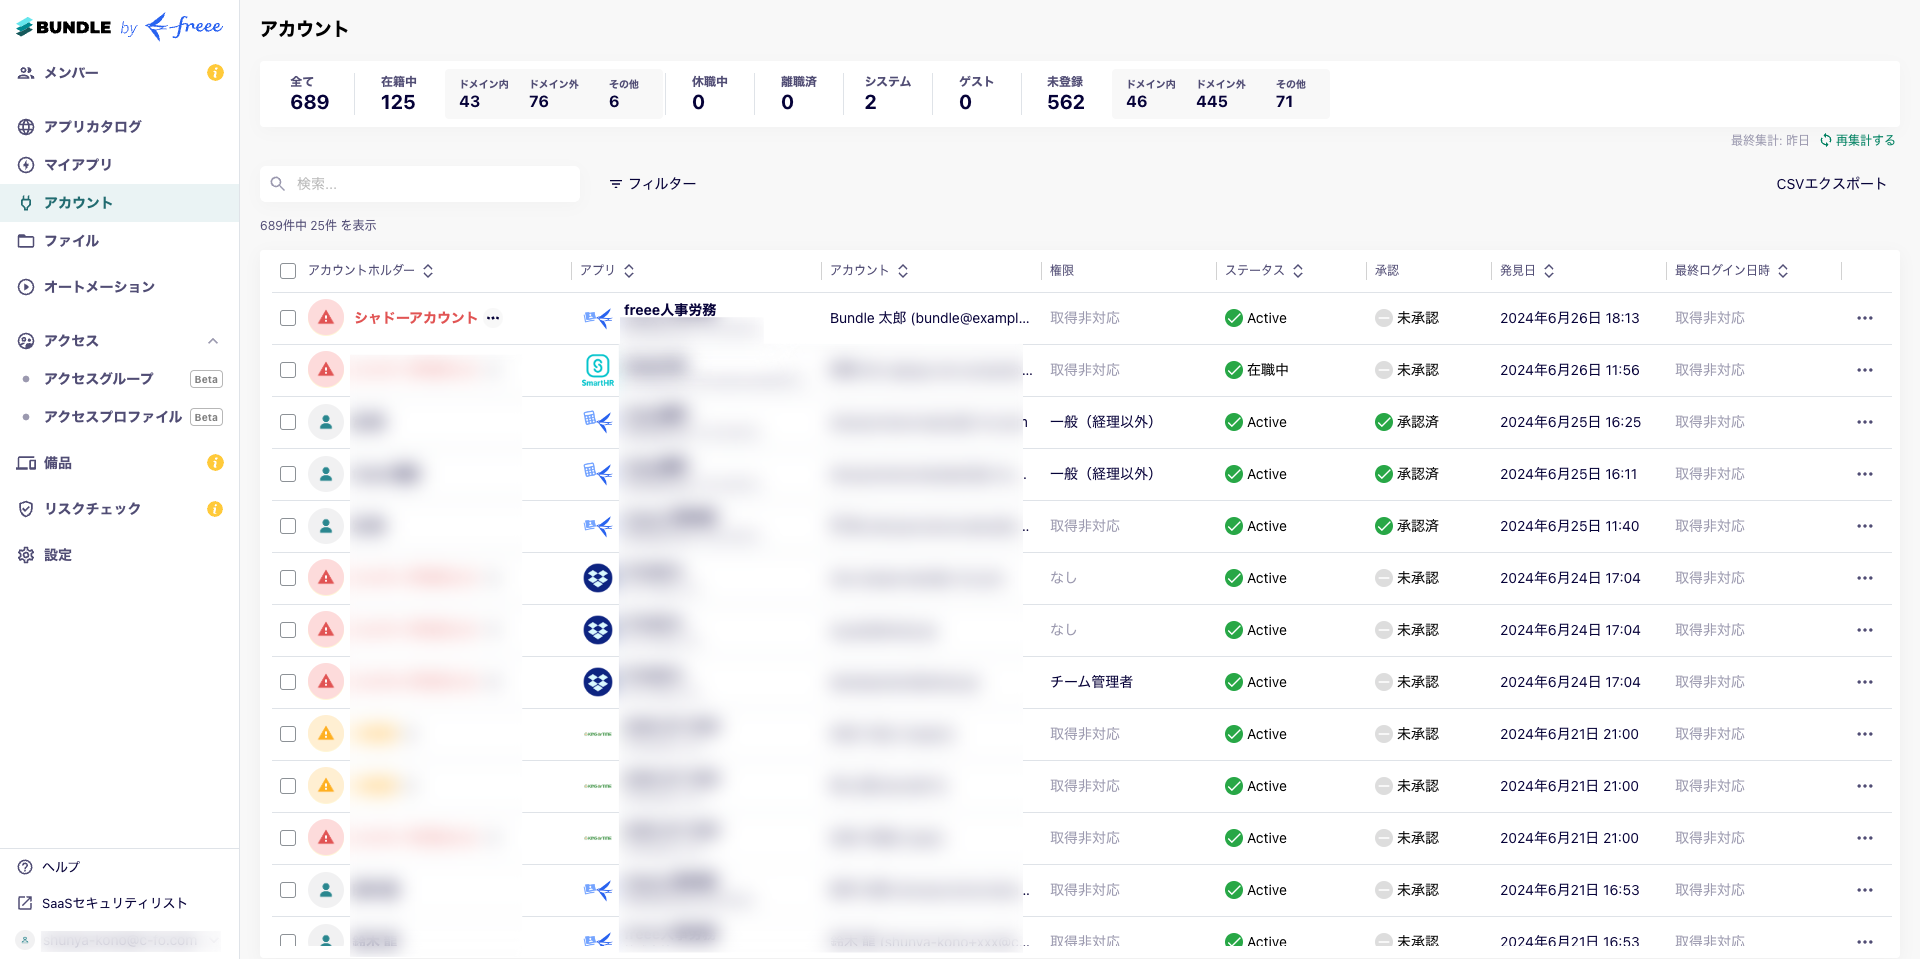The width and height of the screenshot is (1920, 959).
Task: Click the info badge next to リスクチェック
Action: 215,509
